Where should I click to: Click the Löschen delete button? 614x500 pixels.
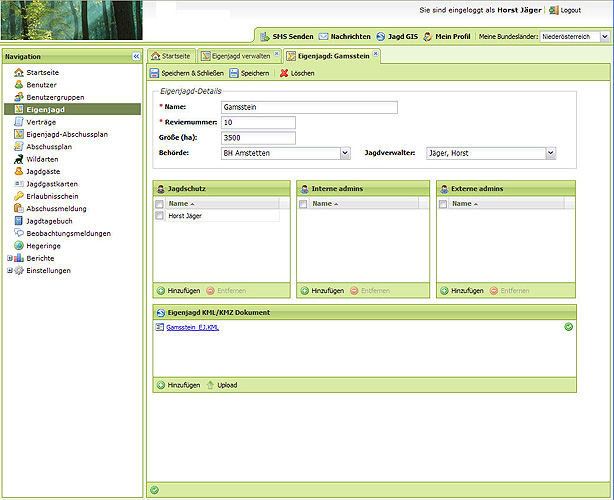click(x=297, y=73)
